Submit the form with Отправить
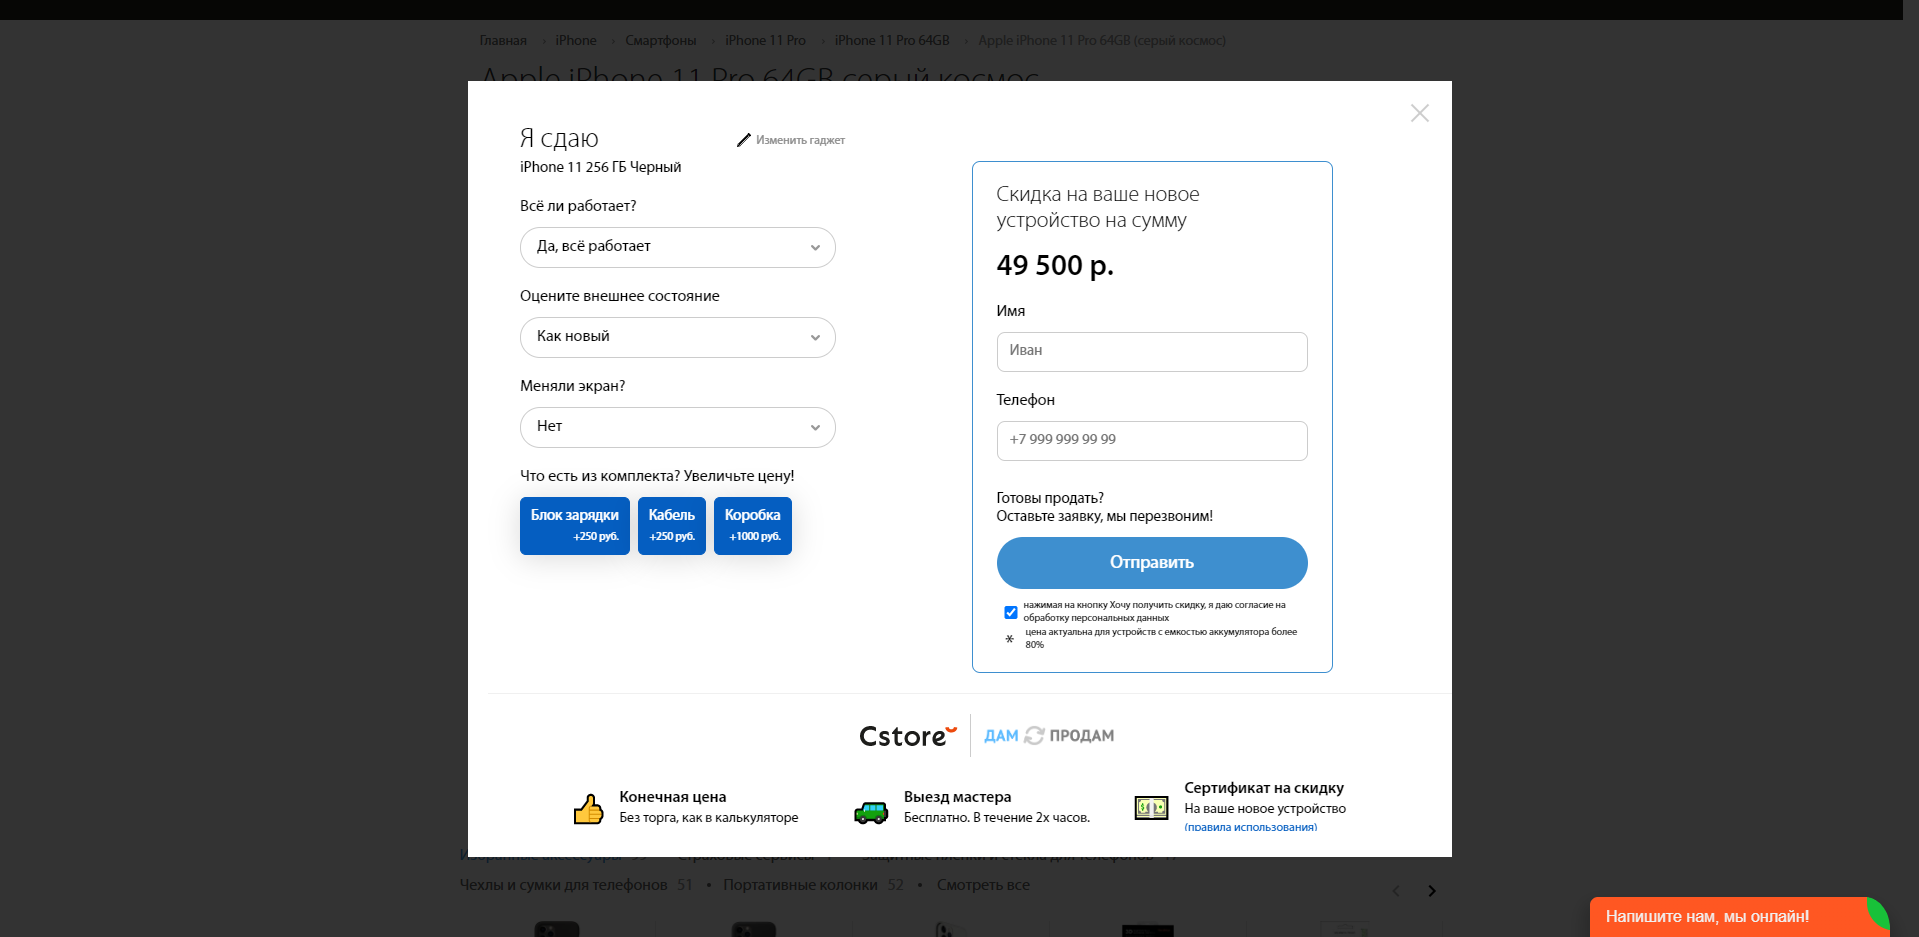This screenshot has height=937, width=1919. [x=1152, y=563]
